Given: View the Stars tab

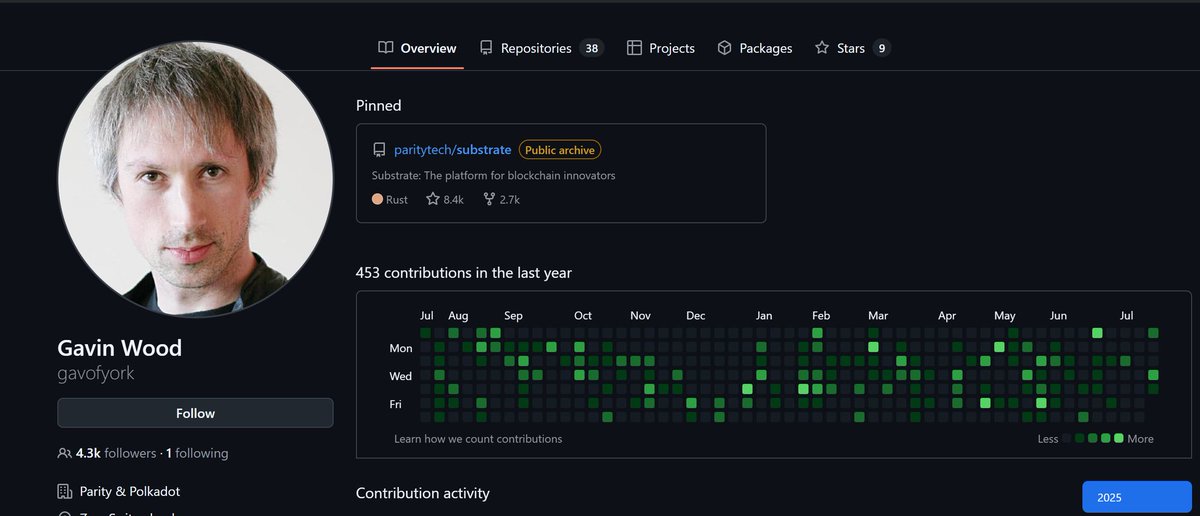Looking at the screenshot, I should [852, 48].
